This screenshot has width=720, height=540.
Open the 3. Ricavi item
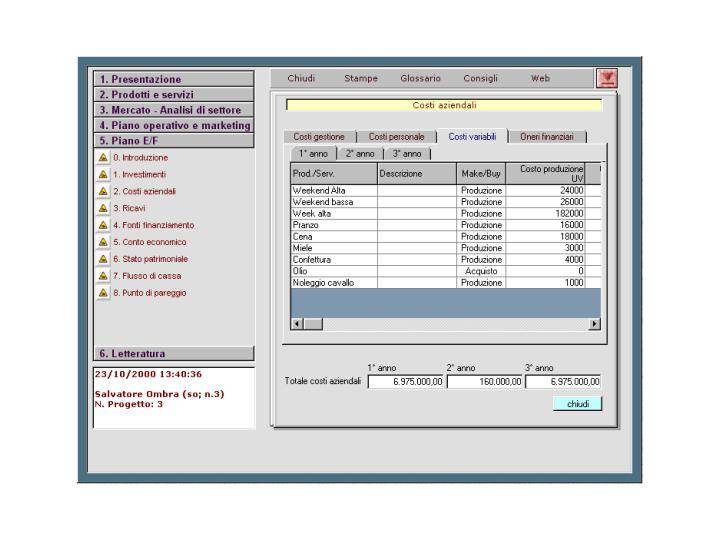(x=129, y=208)
